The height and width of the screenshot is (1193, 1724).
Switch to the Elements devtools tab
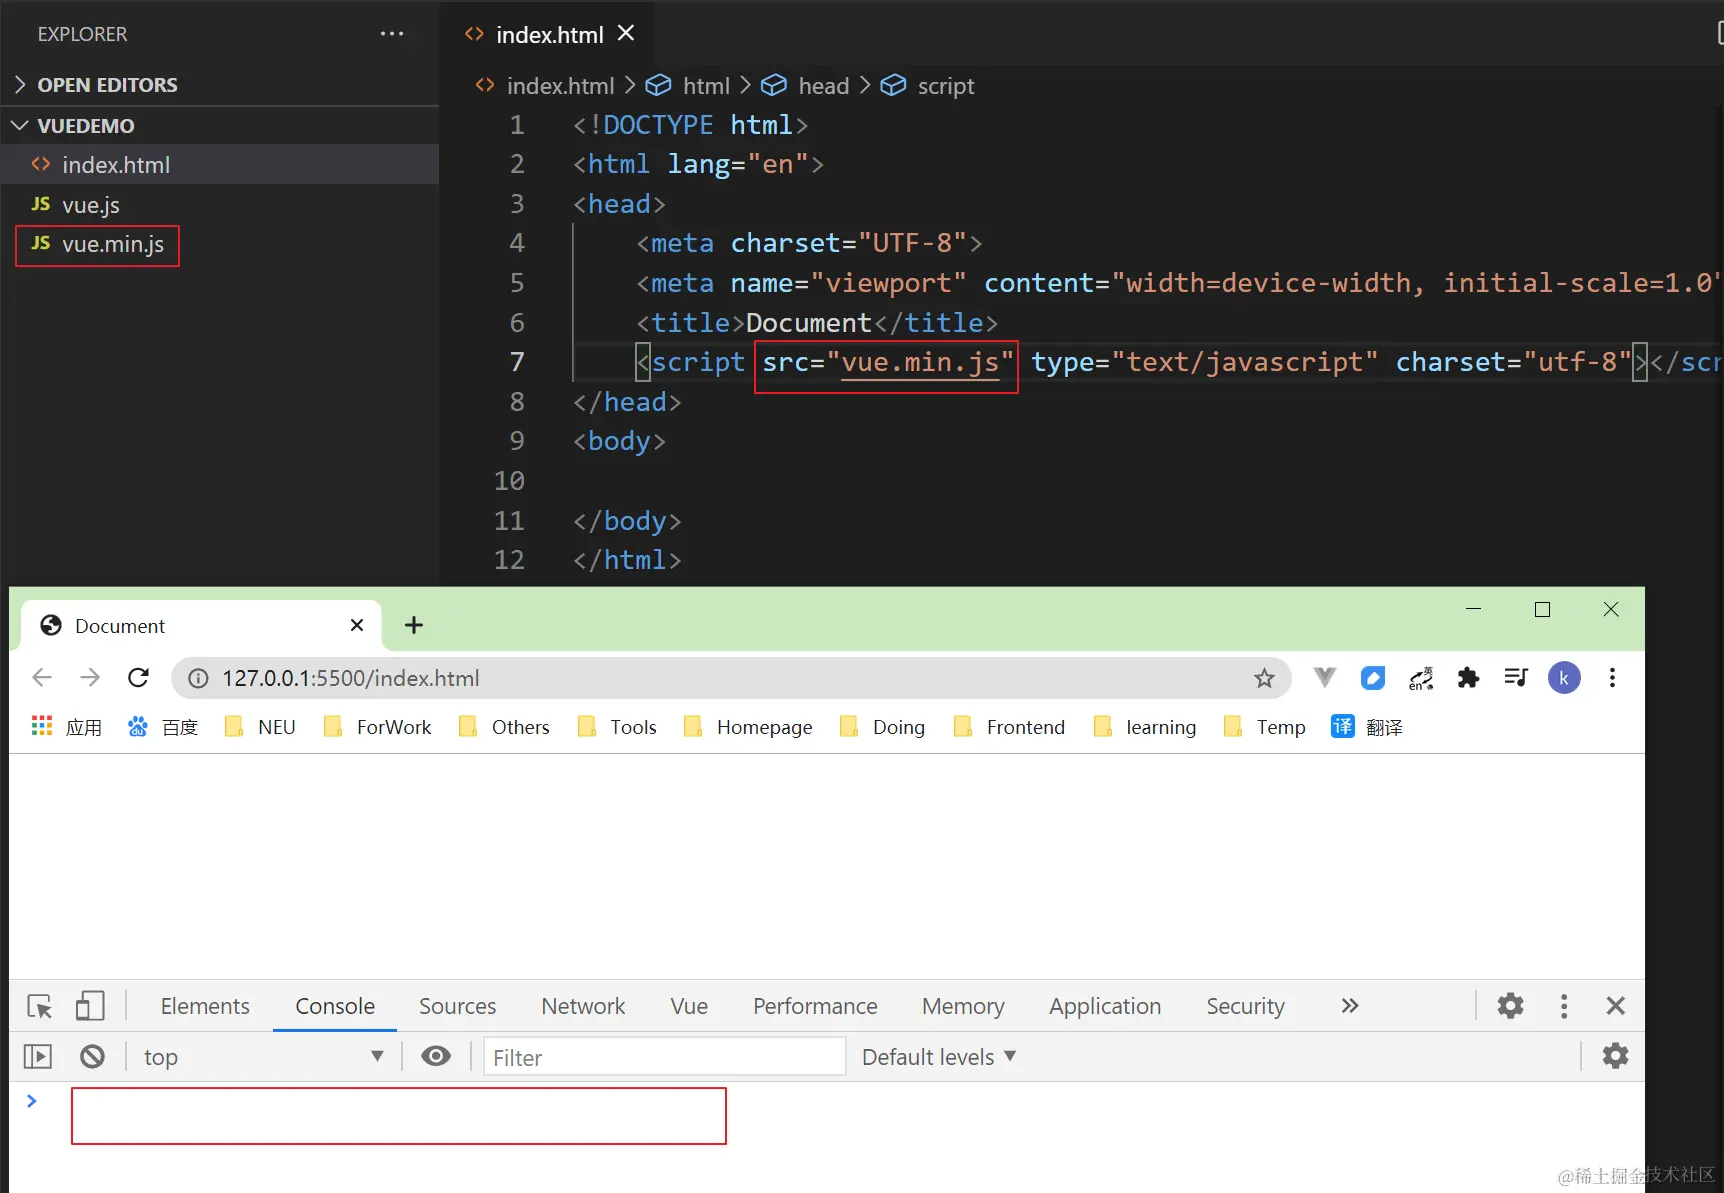click(x=205, y=1006)
